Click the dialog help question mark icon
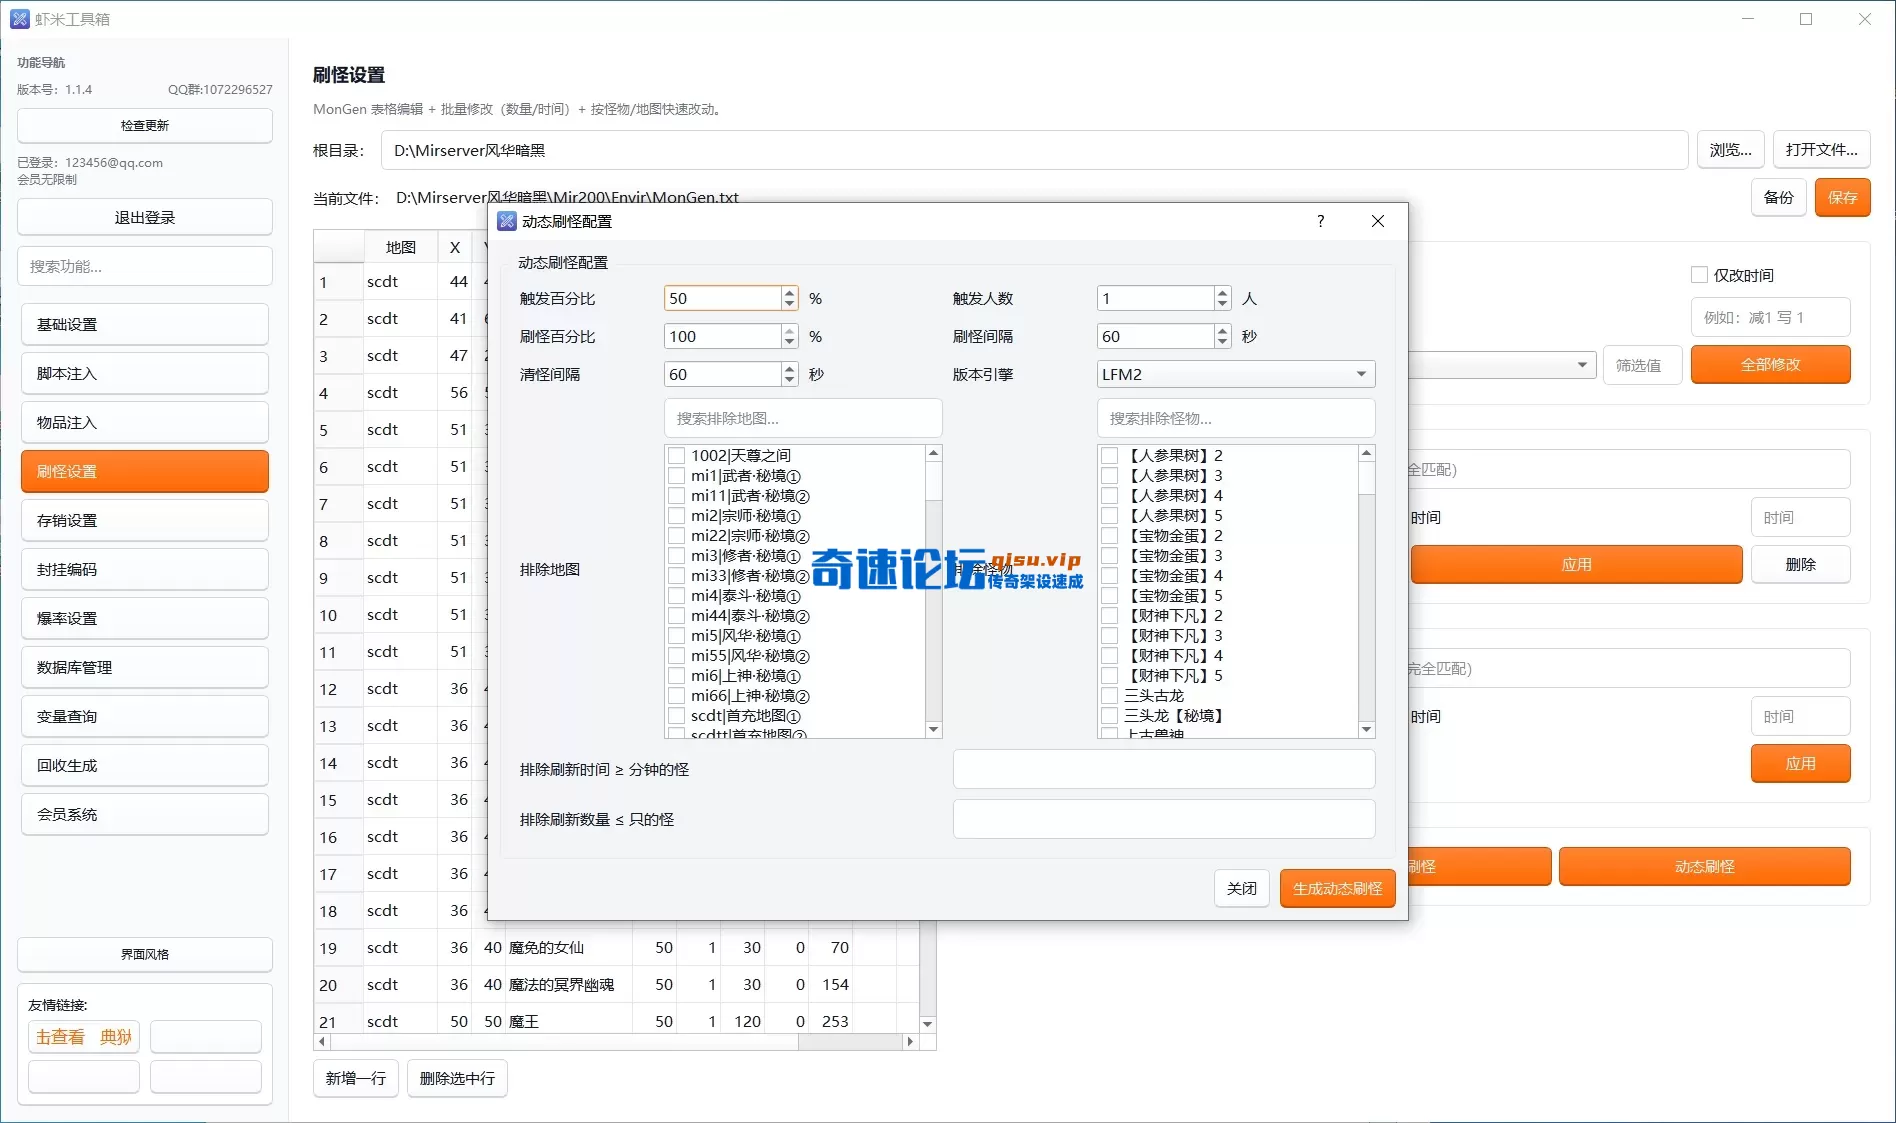This screenshot has height=1123, width=1896. [1320, 221]
